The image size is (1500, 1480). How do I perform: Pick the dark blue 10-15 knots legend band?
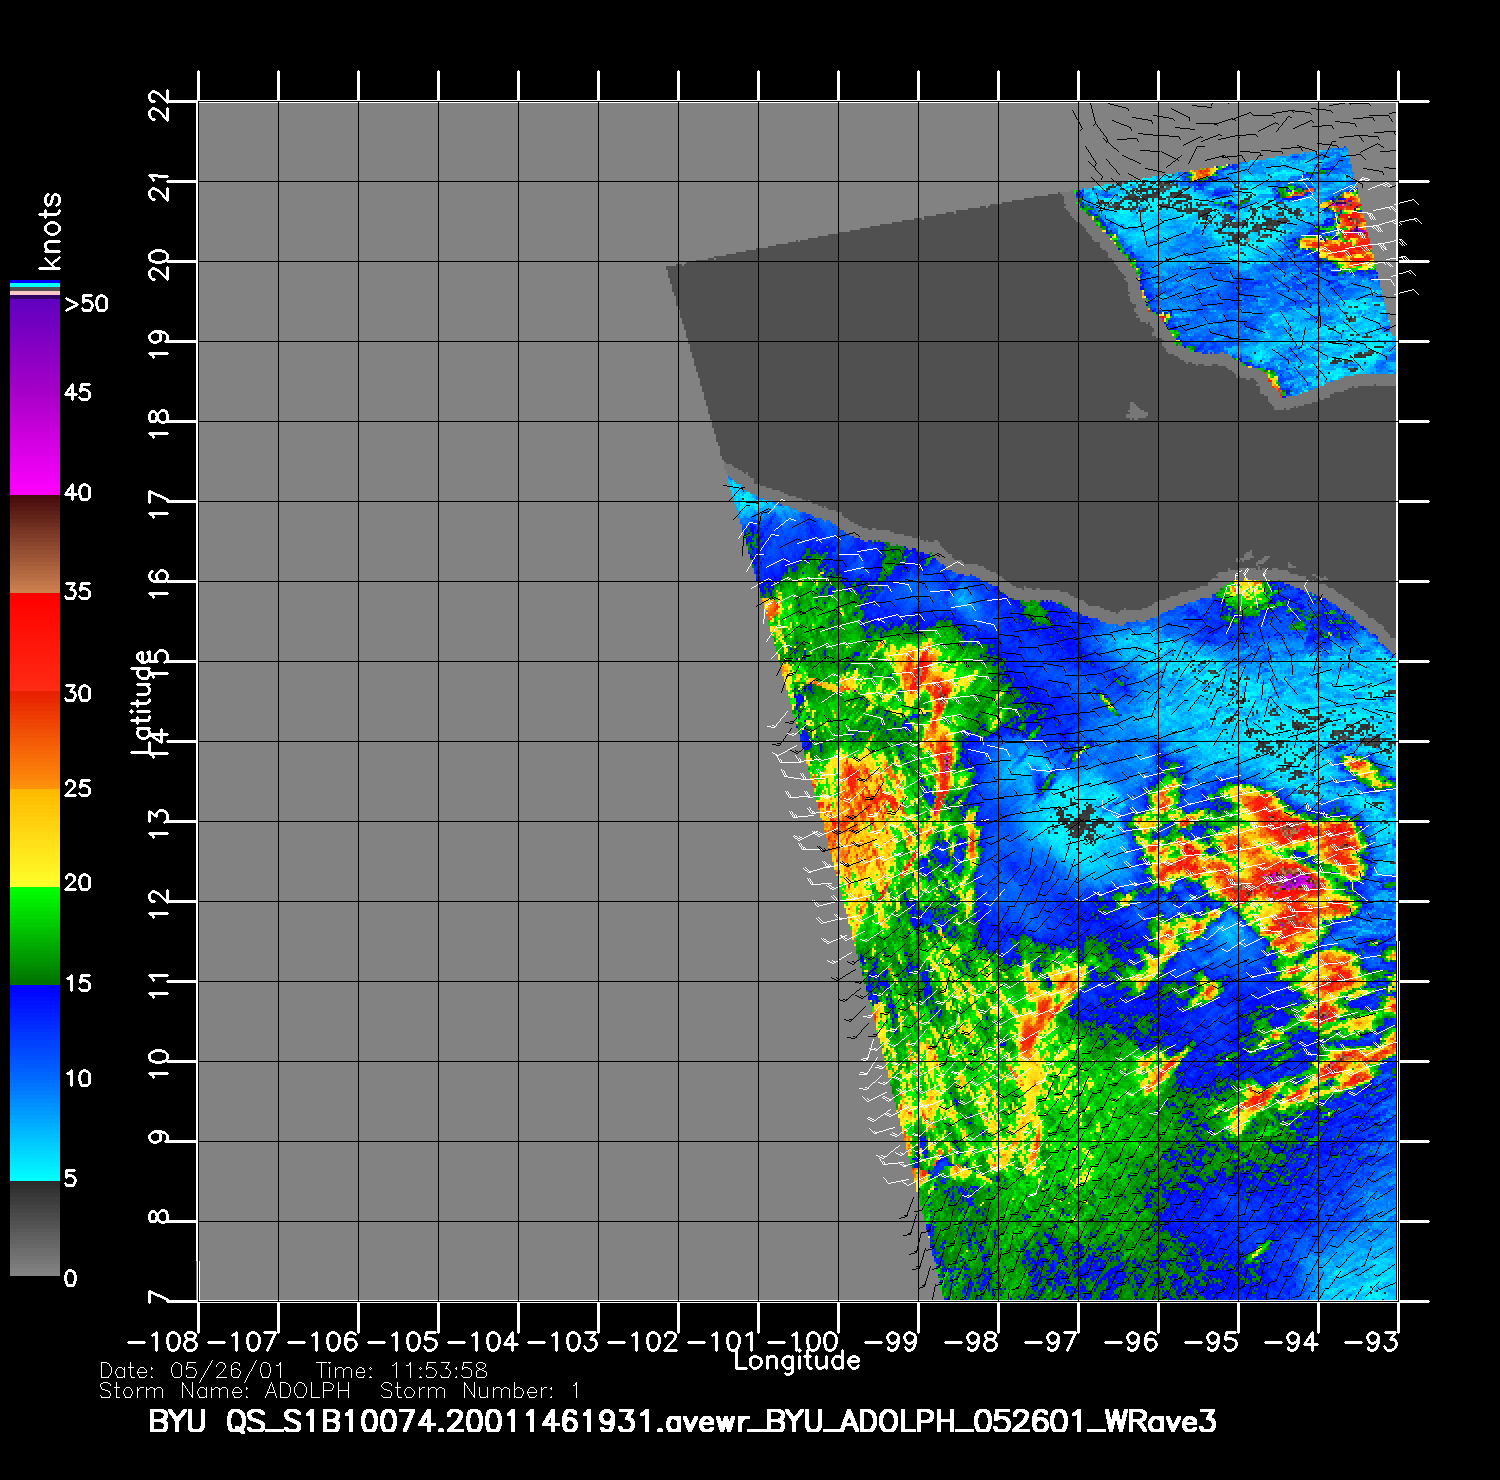tap(34, 1032)
